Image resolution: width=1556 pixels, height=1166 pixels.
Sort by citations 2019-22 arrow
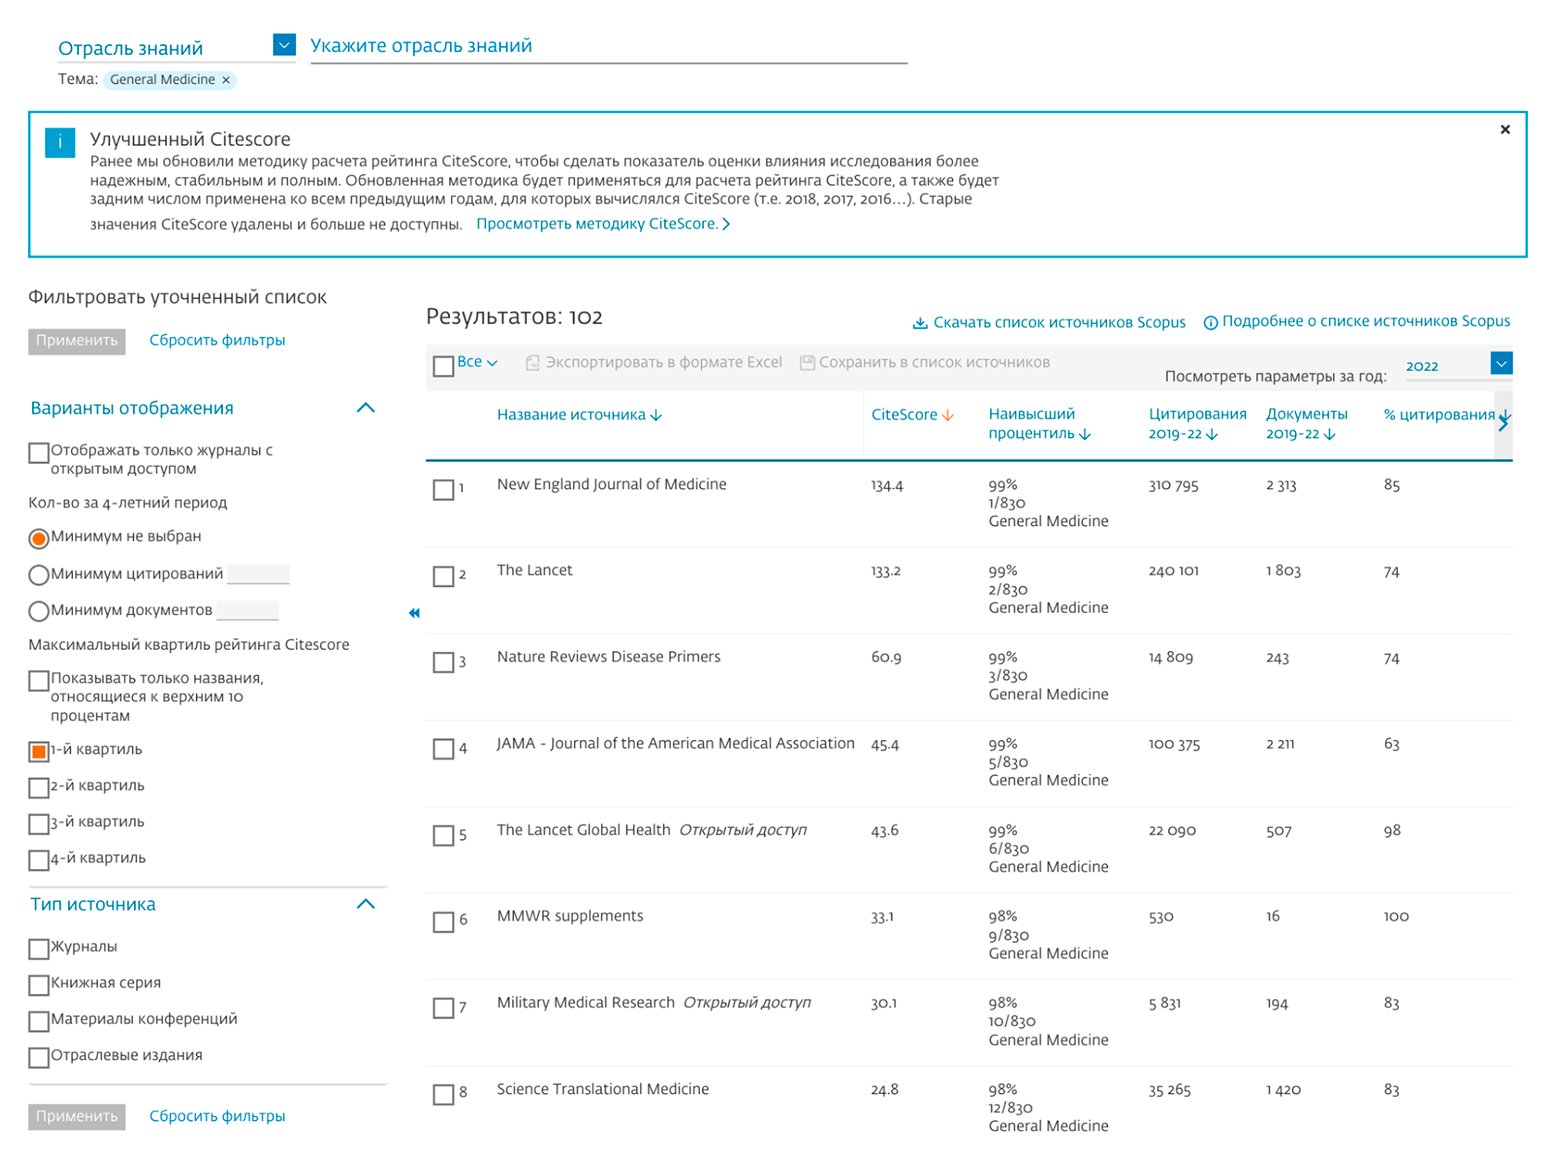pos(1212,434)
